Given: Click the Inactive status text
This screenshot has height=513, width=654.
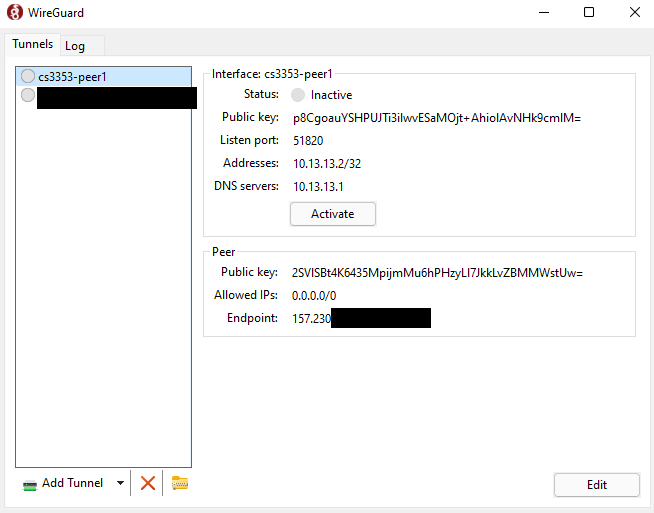Looking at the screenshot, I should 331,95.
